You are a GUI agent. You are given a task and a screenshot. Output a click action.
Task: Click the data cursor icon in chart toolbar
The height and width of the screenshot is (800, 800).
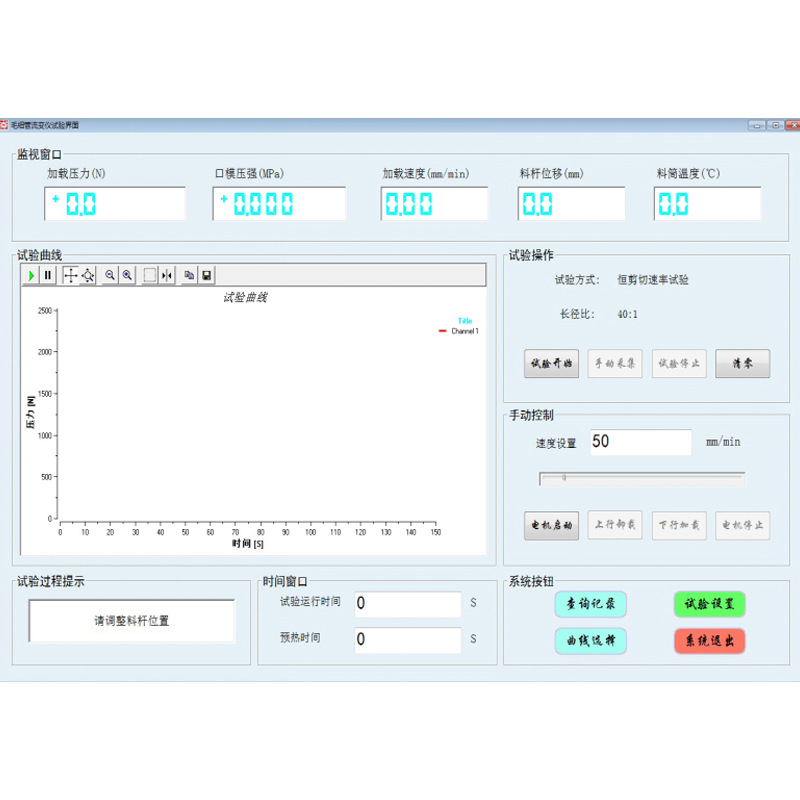(x=167, y=276)
